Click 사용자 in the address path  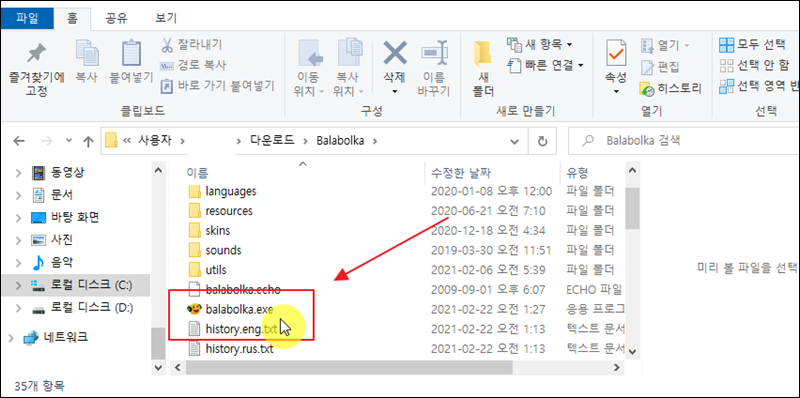[x=156, y=140]
